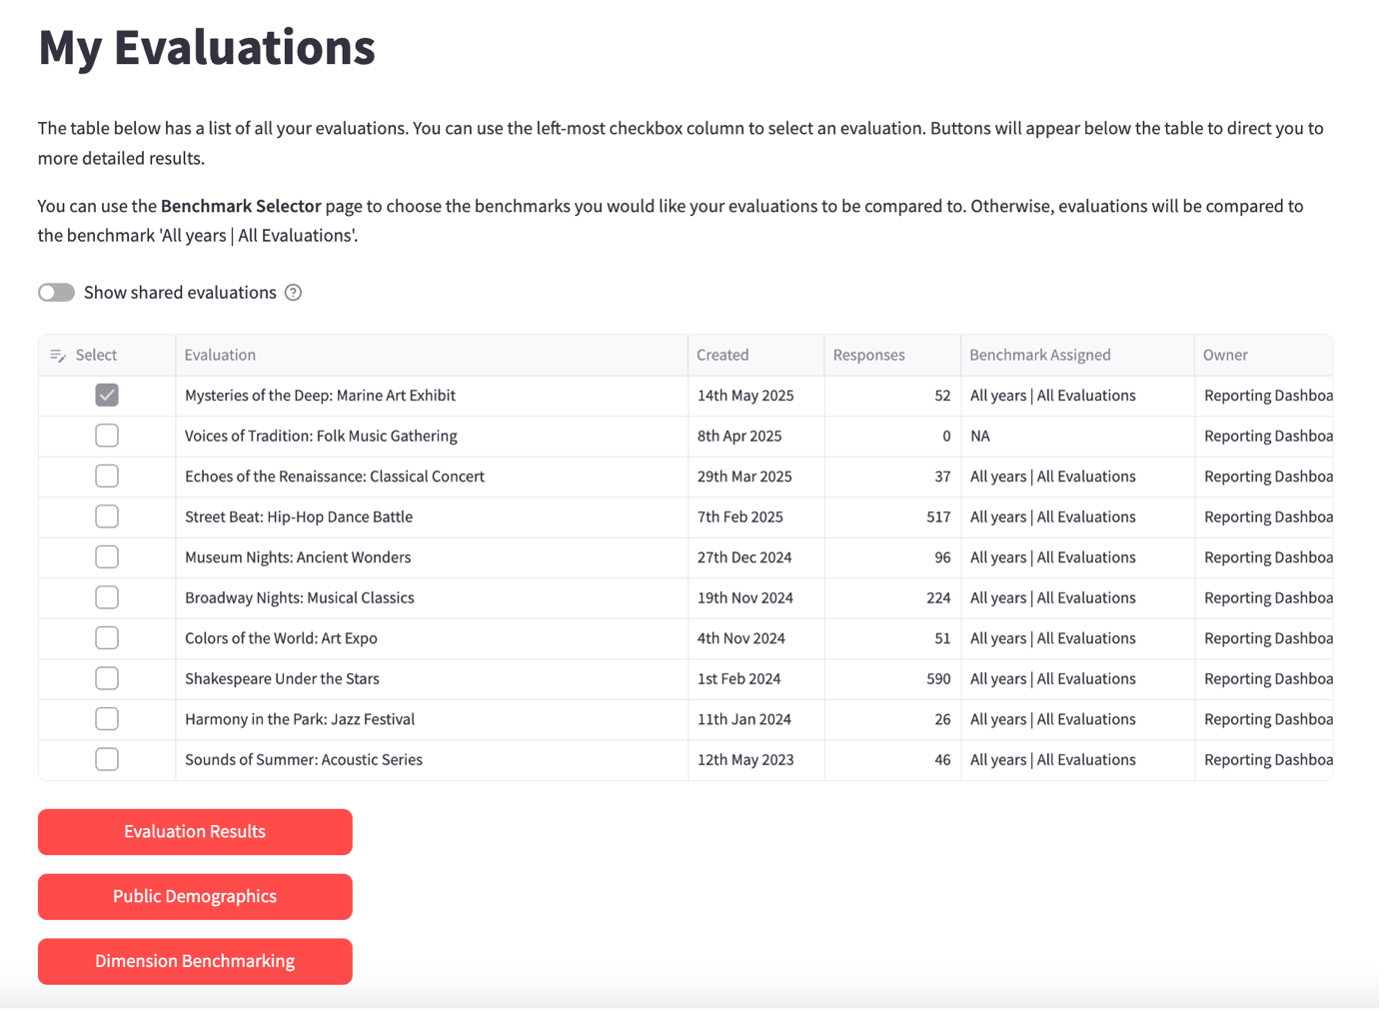Open Dimension Benchmarking
Viewport: 1384px width, 1011px height.
click(195, 962)
